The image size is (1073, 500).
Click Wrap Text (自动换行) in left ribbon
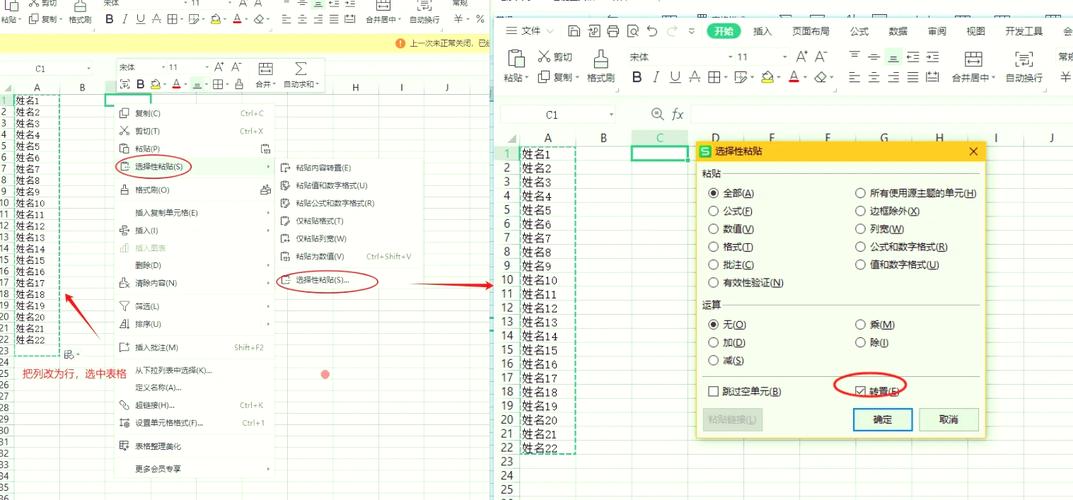click(424, 12)
